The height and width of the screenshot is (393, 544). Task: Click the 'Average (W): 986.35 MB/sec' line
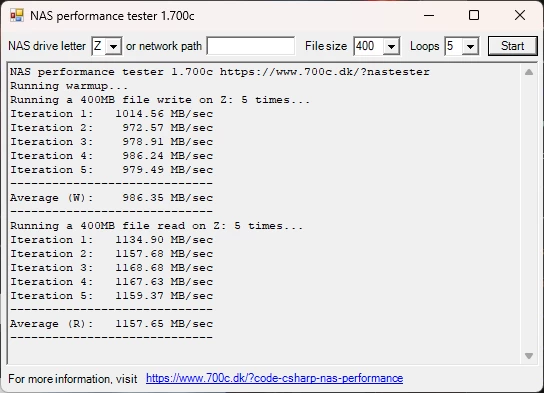tap(111, 198)
